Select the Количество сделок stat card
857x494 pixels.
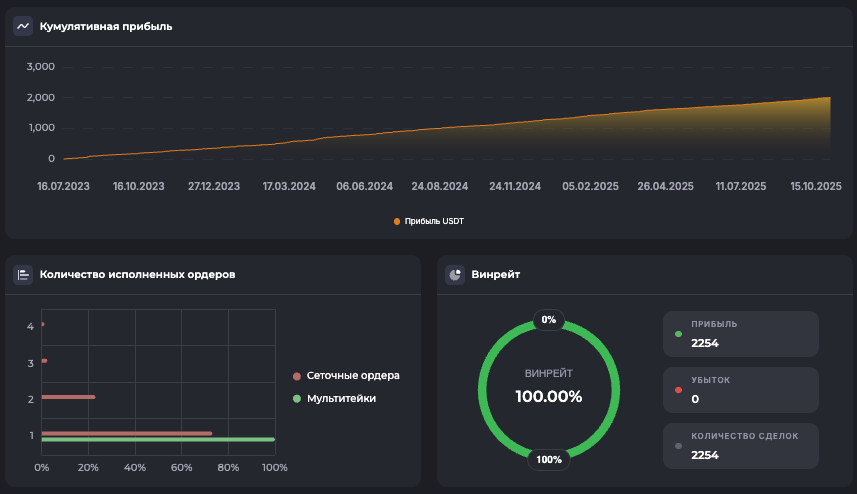pyautogui.click(x=740, y=446)
